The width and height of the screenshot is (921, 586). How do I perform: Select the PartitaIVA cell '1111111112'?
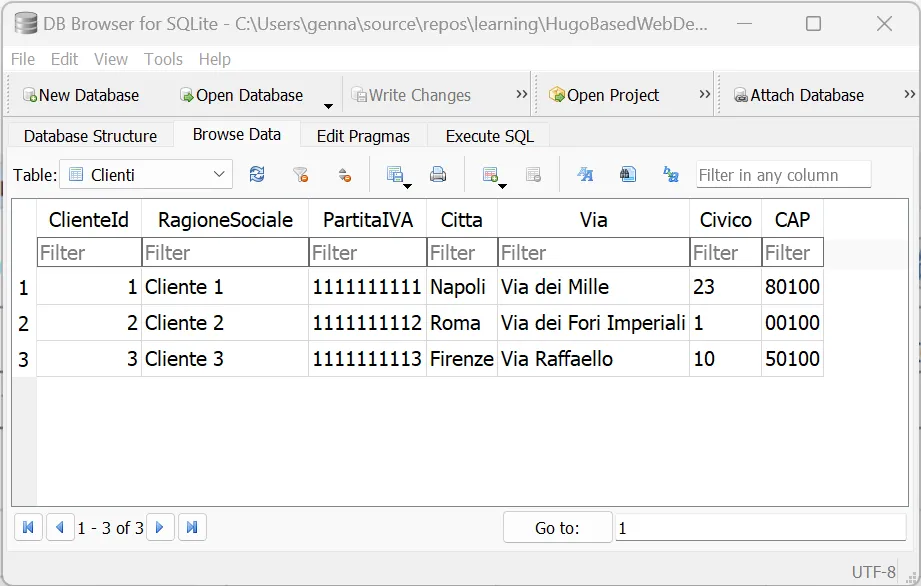368,323
